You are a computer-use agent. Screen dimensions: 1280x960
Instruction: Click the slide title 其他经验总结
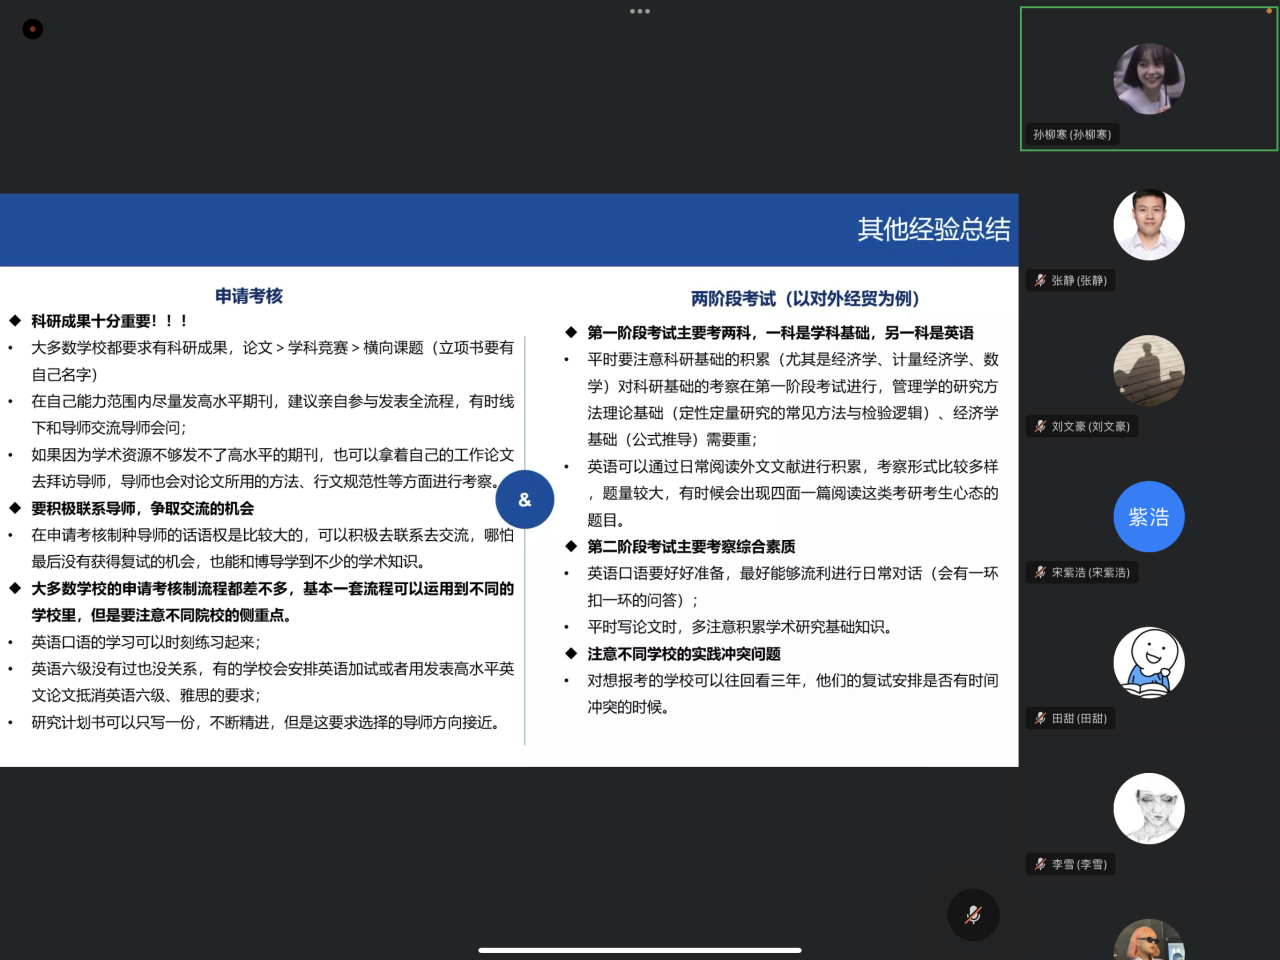tap(933, 229)
